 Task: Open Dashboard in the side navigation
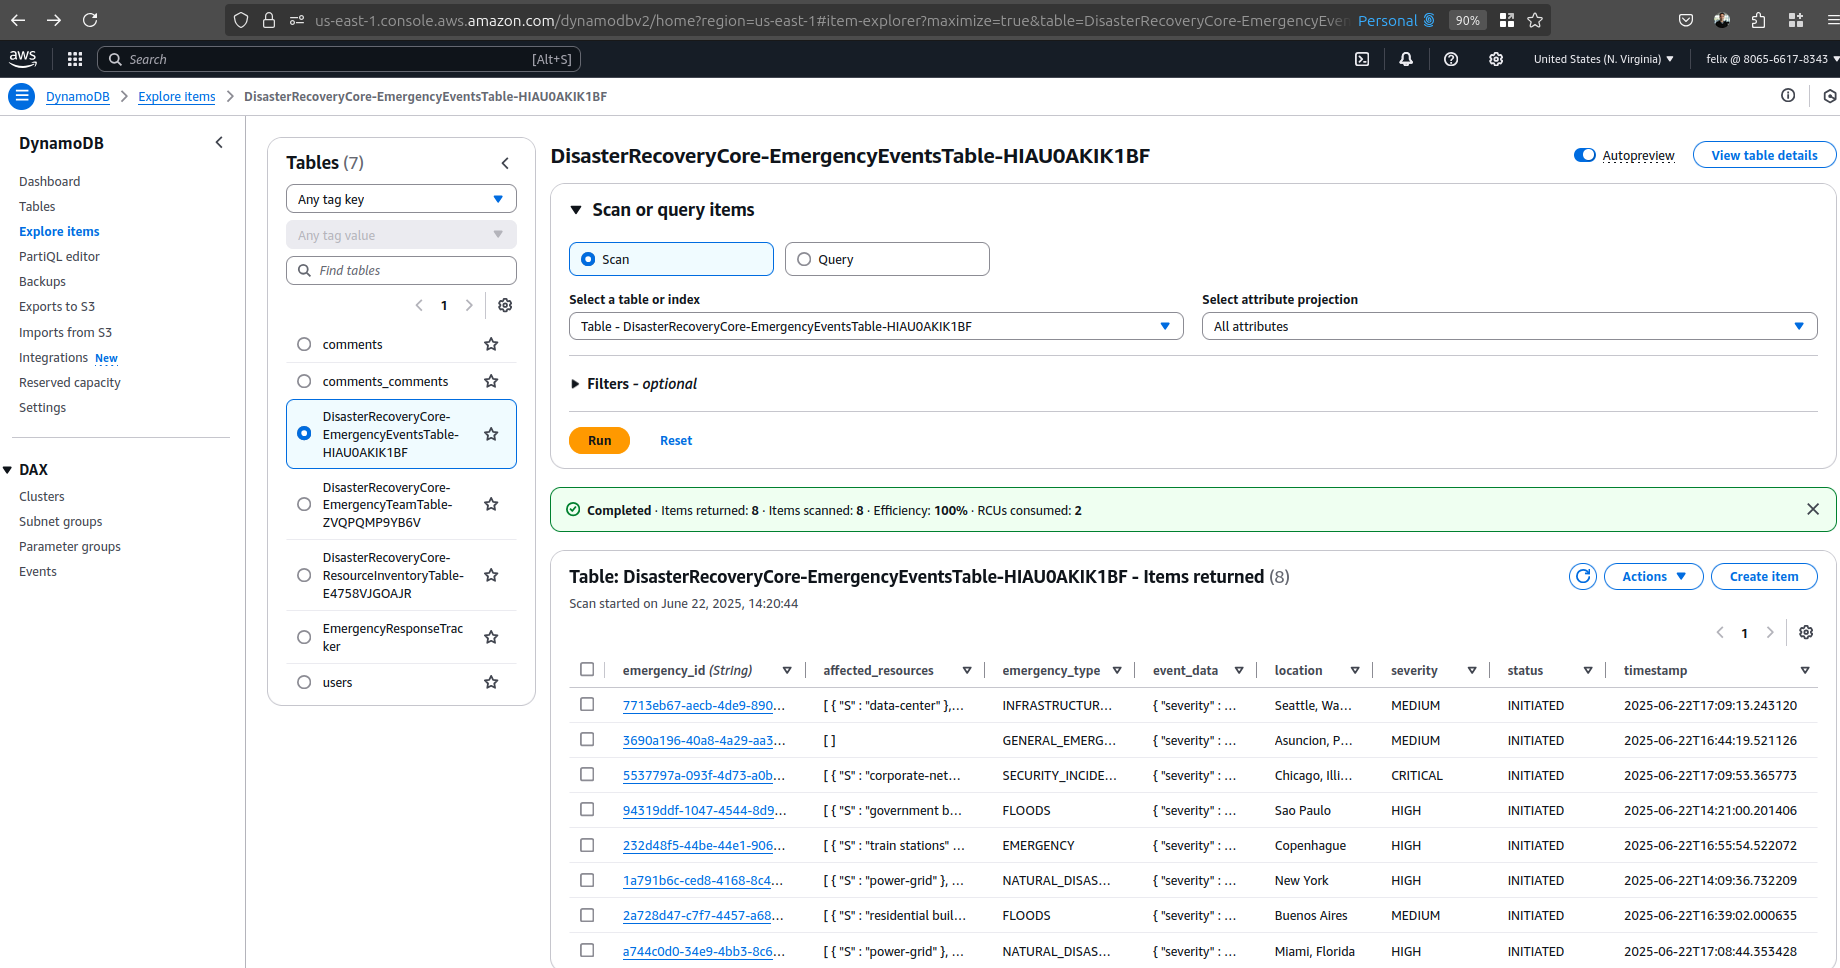(50, 181)
